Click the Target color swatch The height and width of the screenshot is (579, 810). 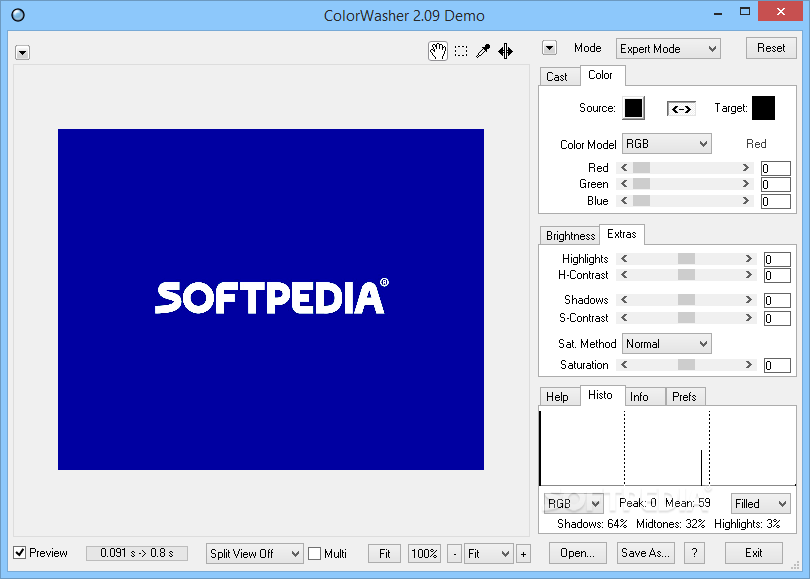(x=764, y=108)
